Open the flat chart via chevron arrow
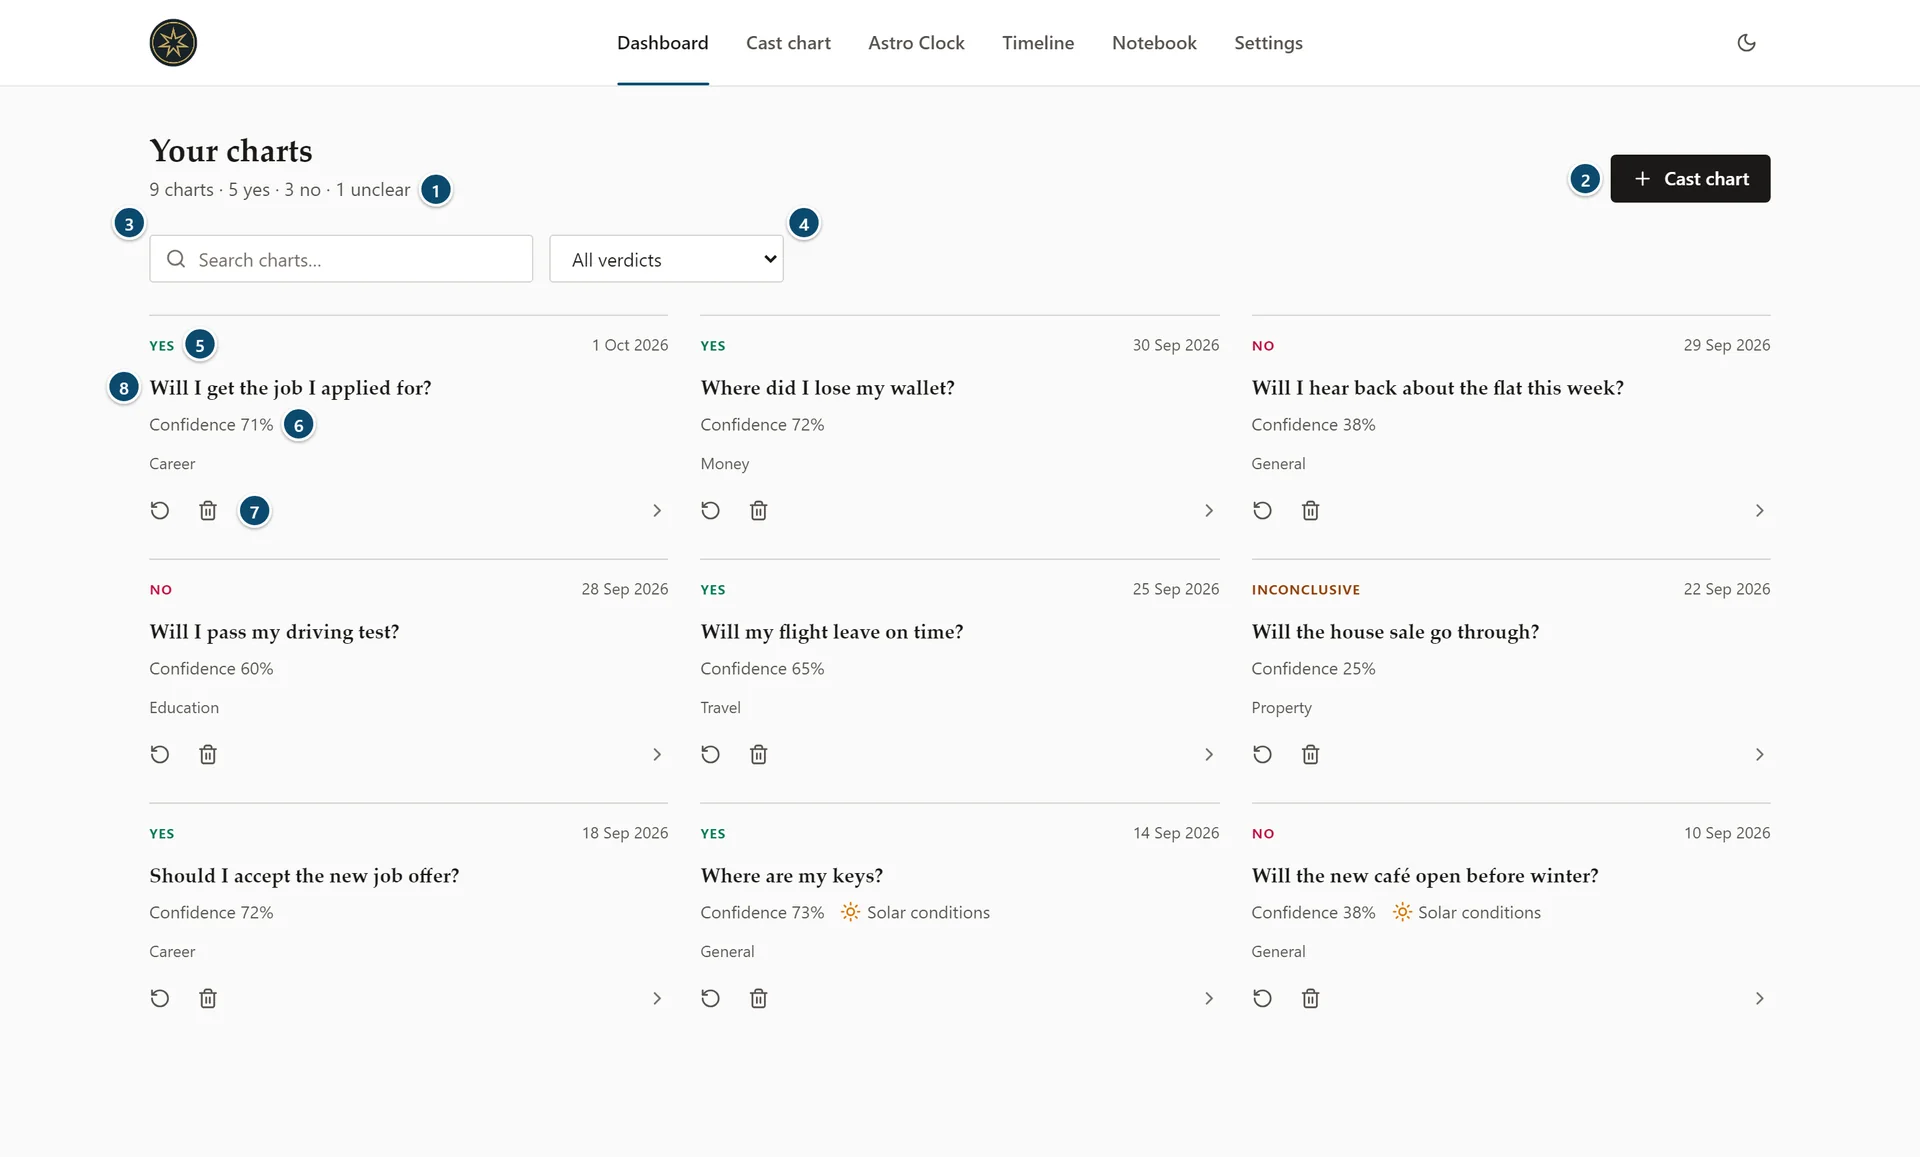 (1759, 511)
